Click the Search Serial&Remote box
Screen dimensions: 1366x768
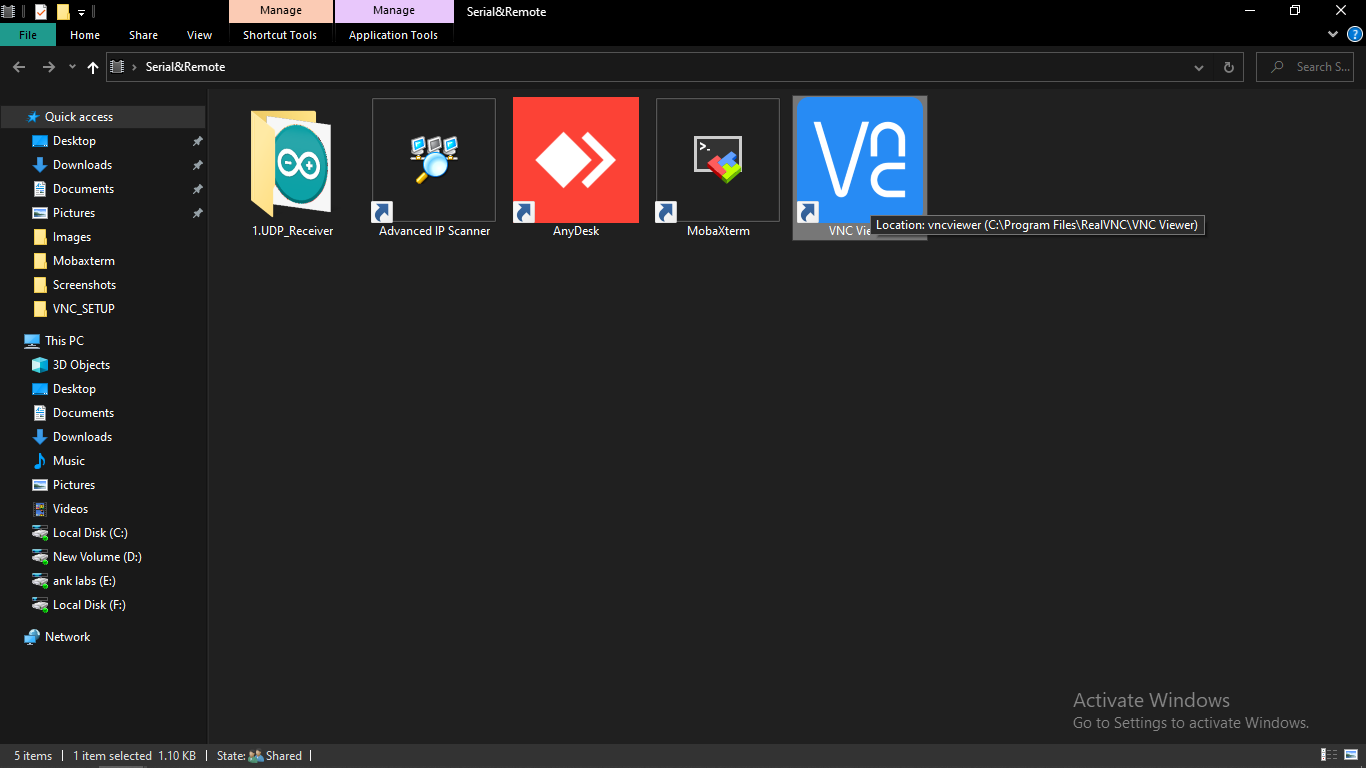pyautogui.click(x=1305, y=67)
